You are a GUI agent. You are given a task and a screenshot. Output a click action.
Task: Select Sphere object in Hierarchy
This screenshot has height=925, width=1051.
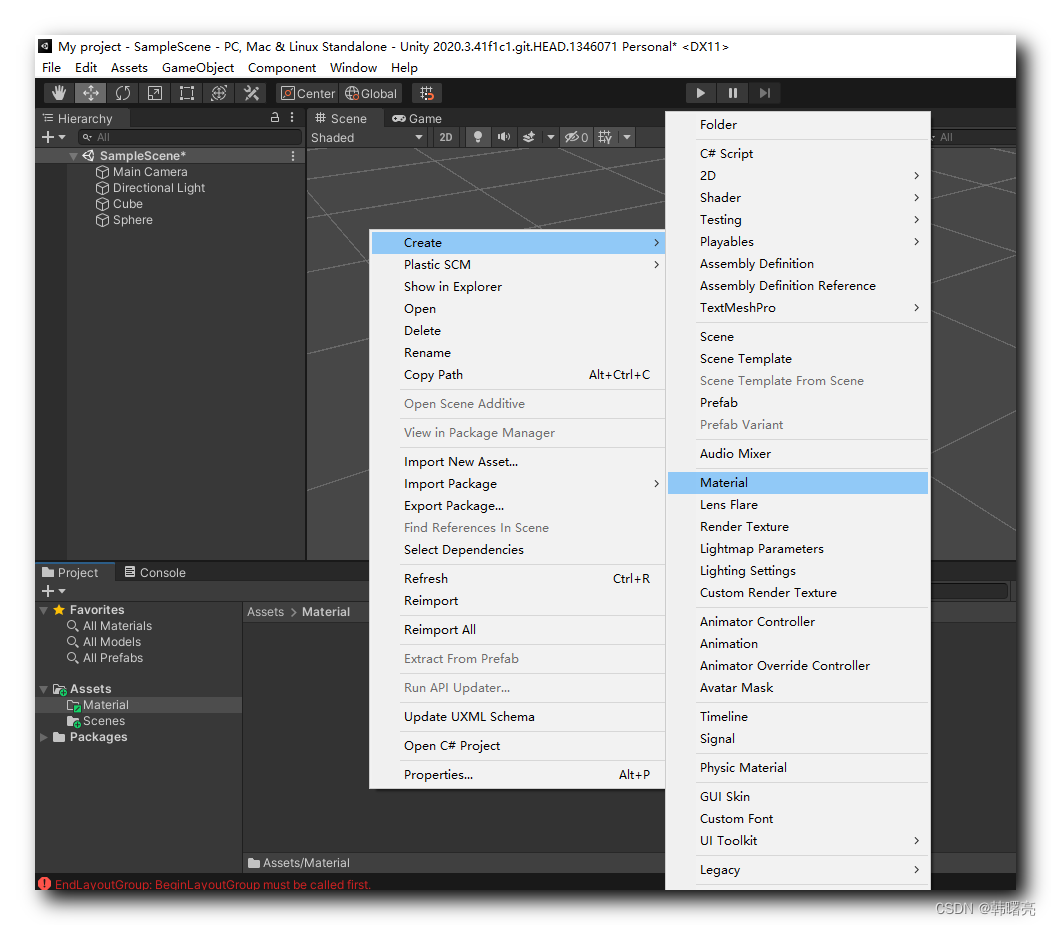tap(132, 220)
